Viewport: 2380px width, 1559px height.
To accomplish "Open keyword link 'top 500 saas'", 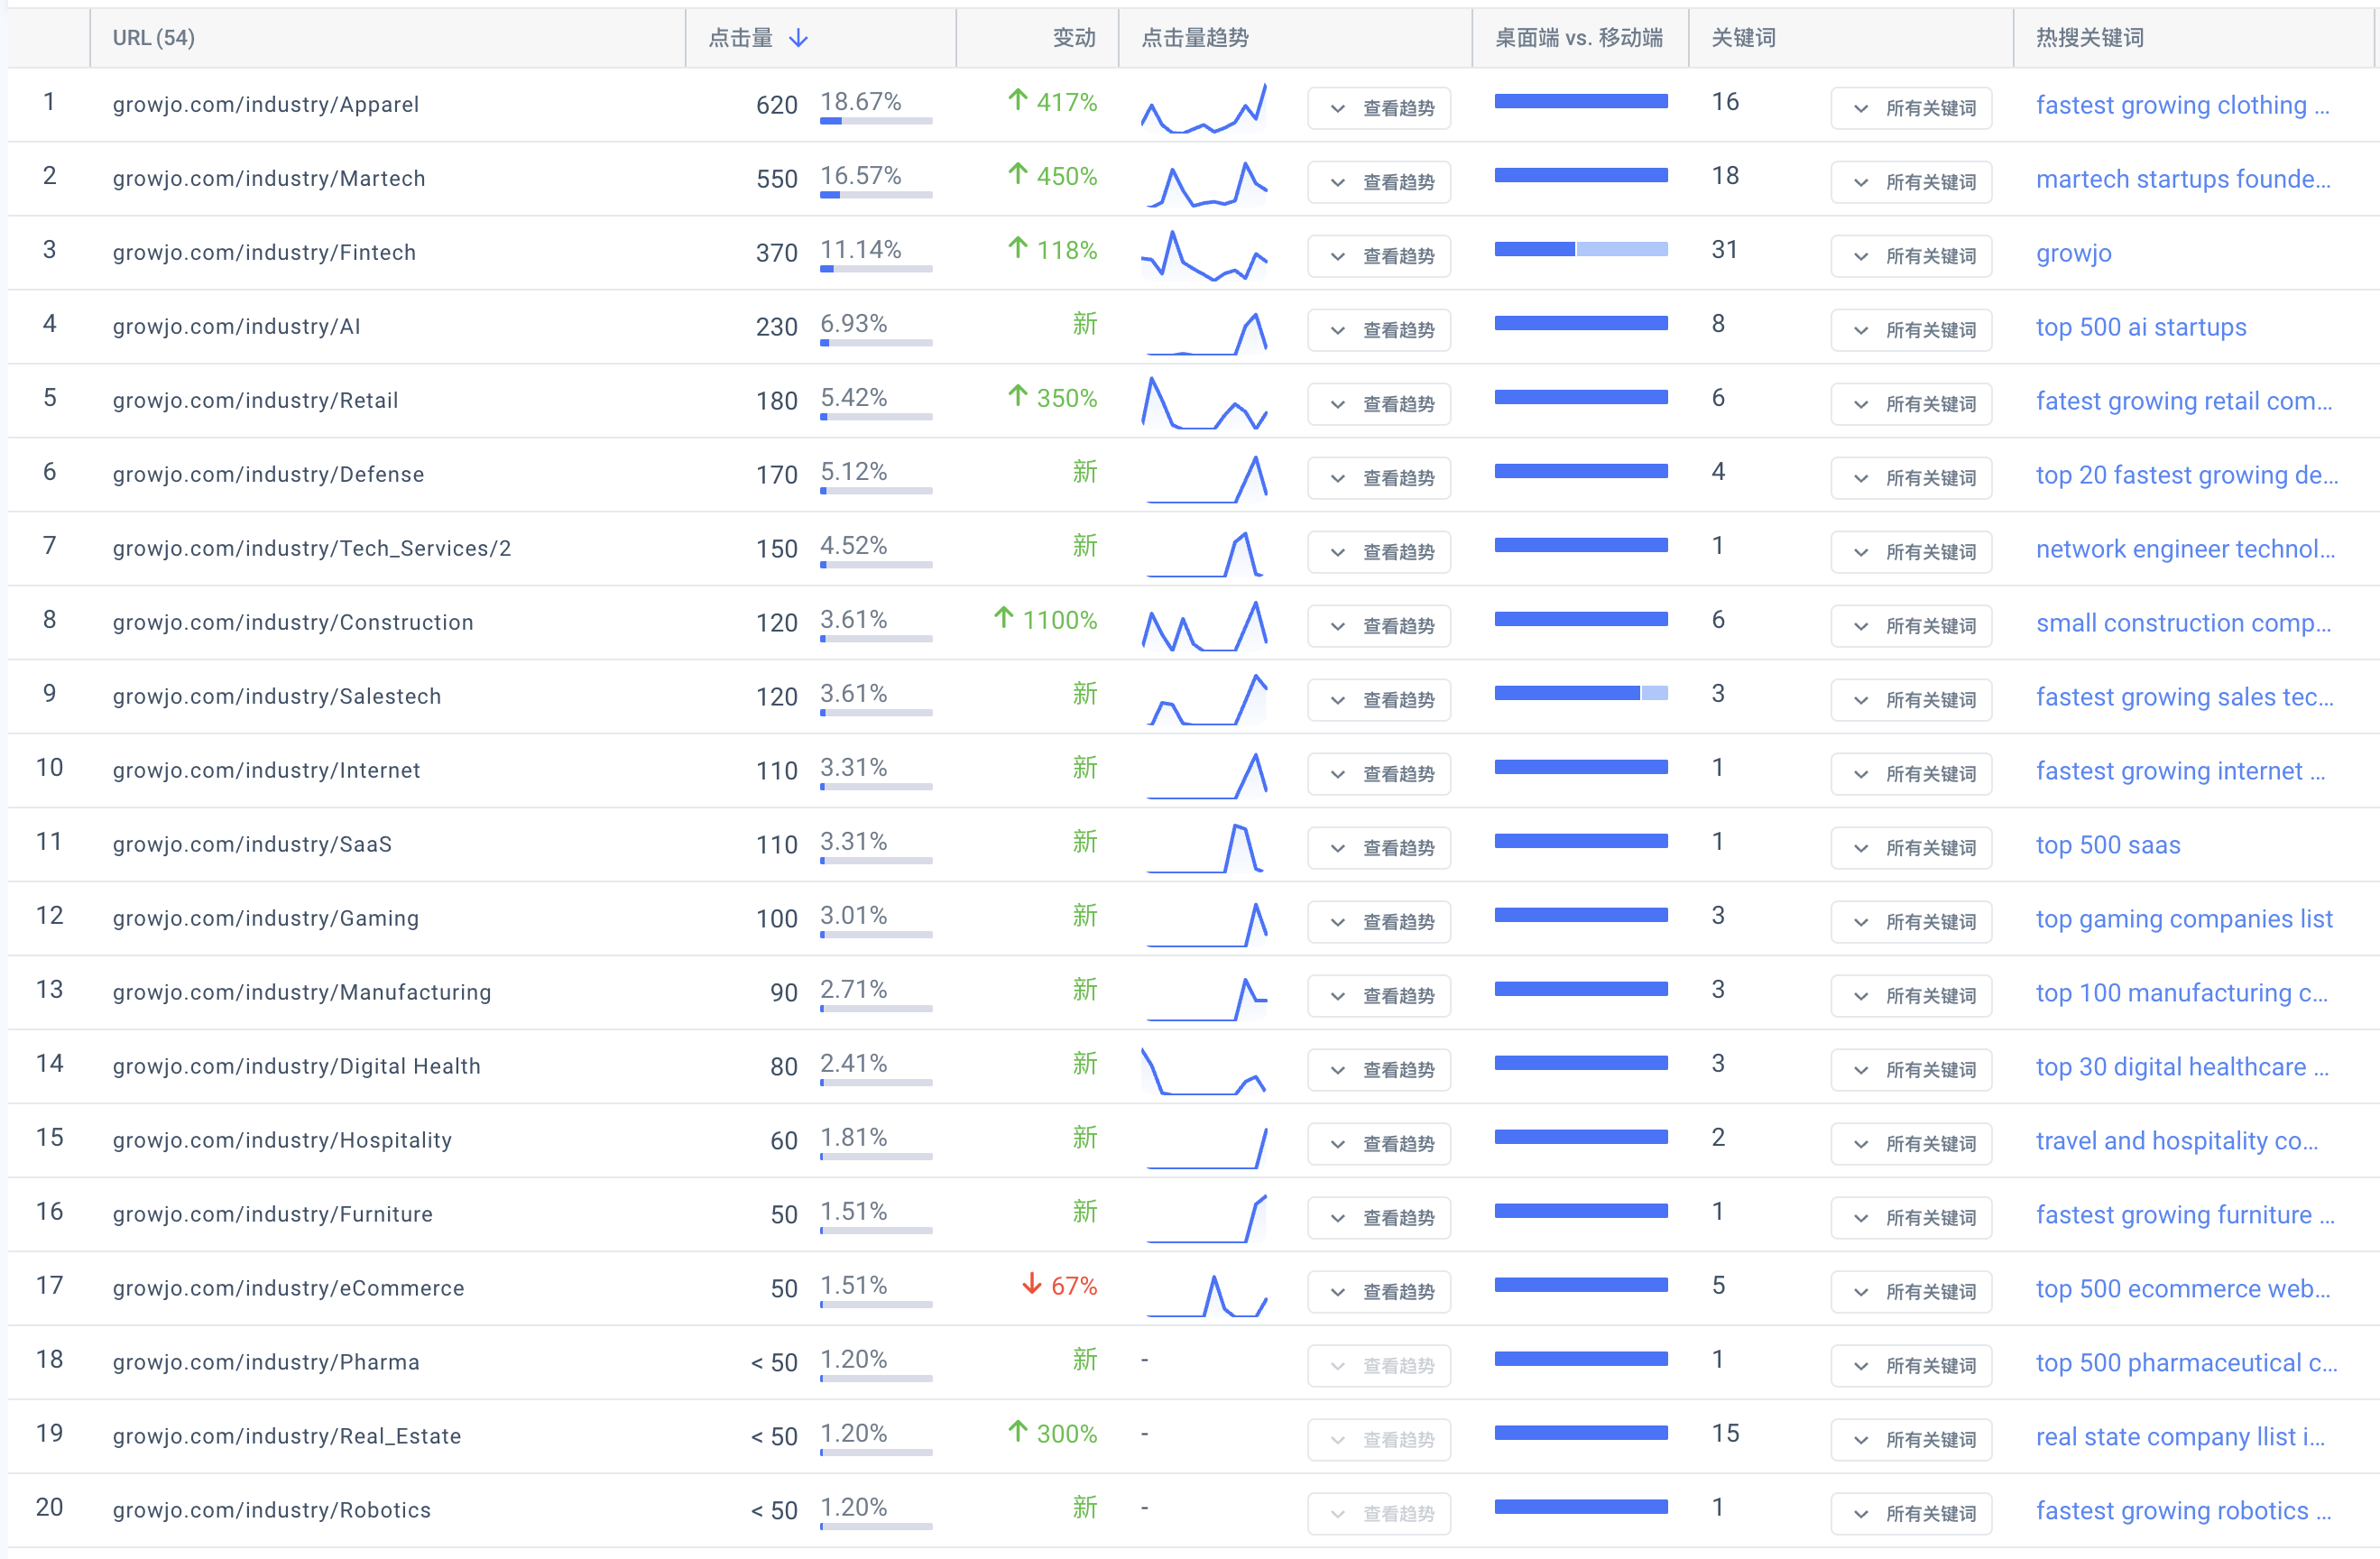I will click(2108, 845).
